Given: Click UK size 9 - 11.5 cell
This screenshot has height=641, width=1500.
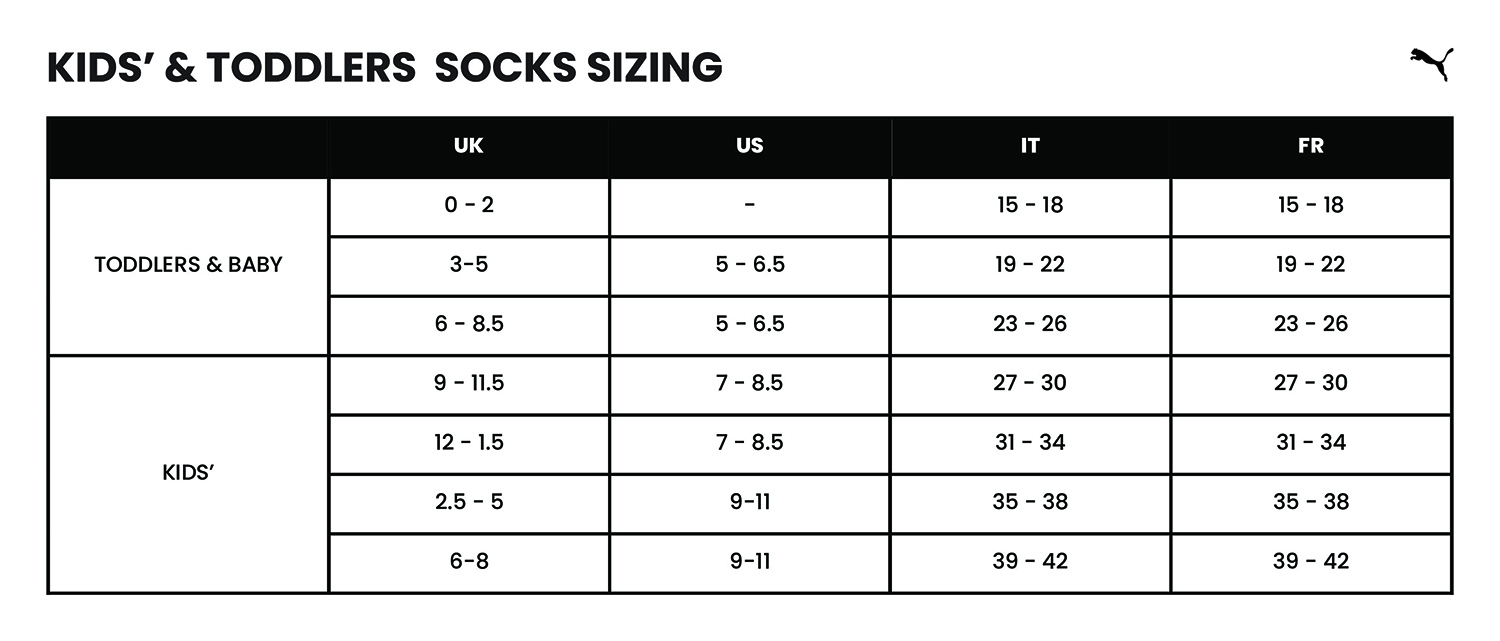Looking at the screenshot, I should point(469,383).
